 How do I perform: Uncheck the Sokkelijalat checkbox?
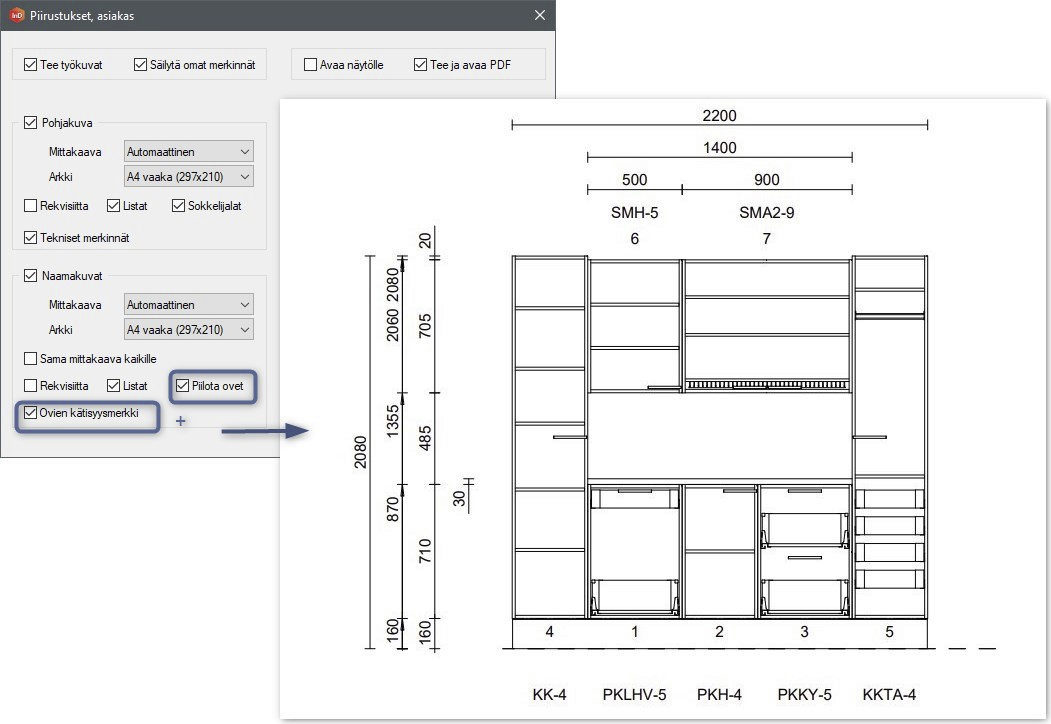coord(179,206)
